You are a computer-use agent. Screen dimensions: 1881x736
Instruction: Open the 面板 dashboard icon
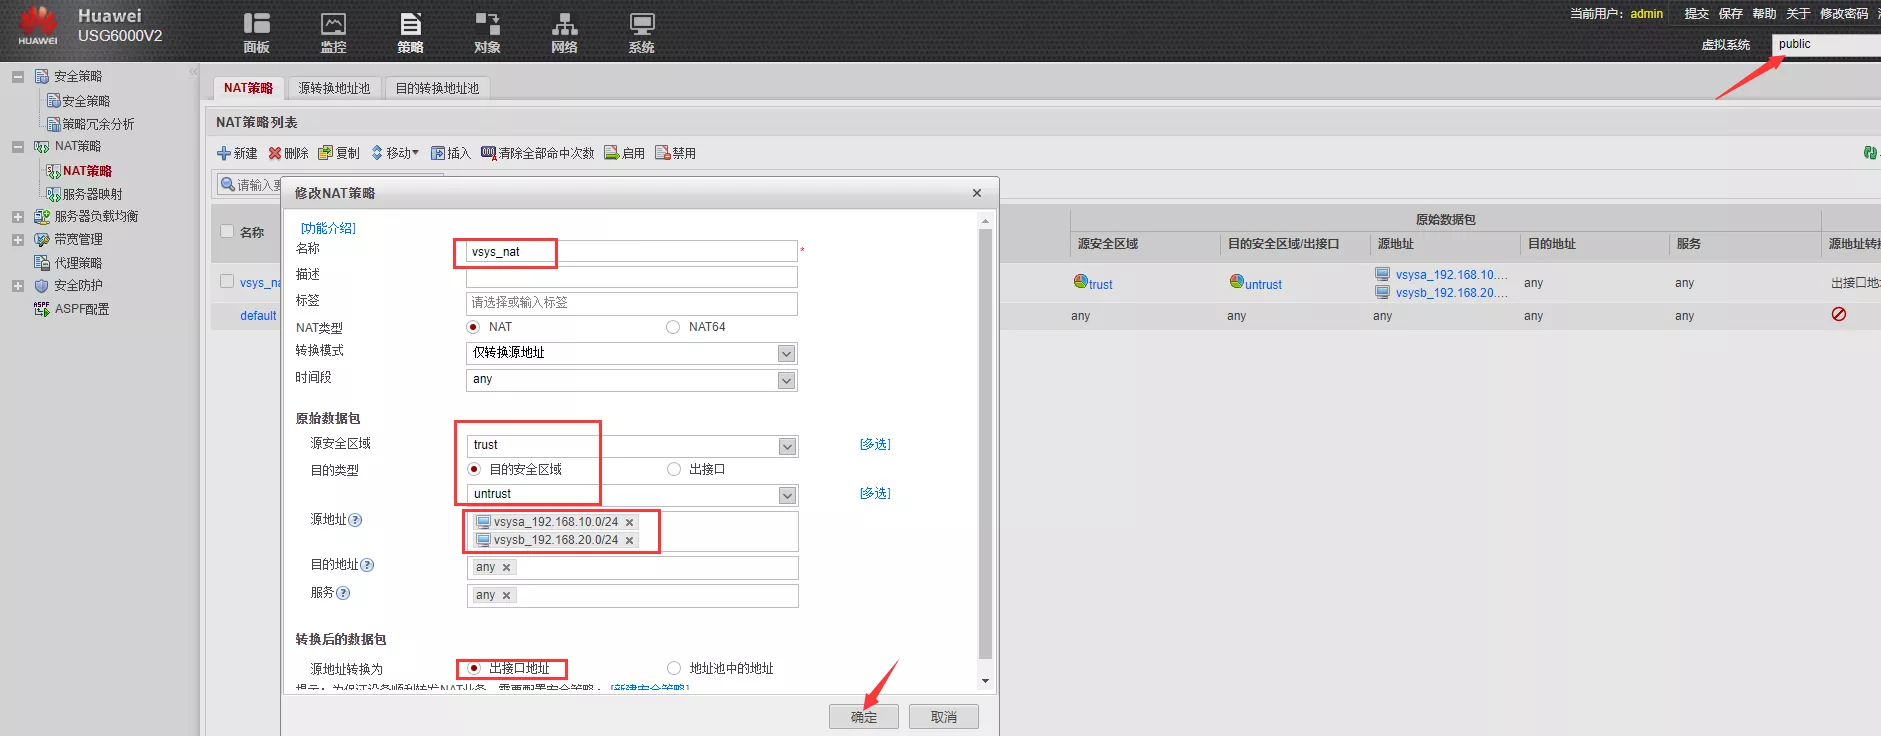point(256,24)
